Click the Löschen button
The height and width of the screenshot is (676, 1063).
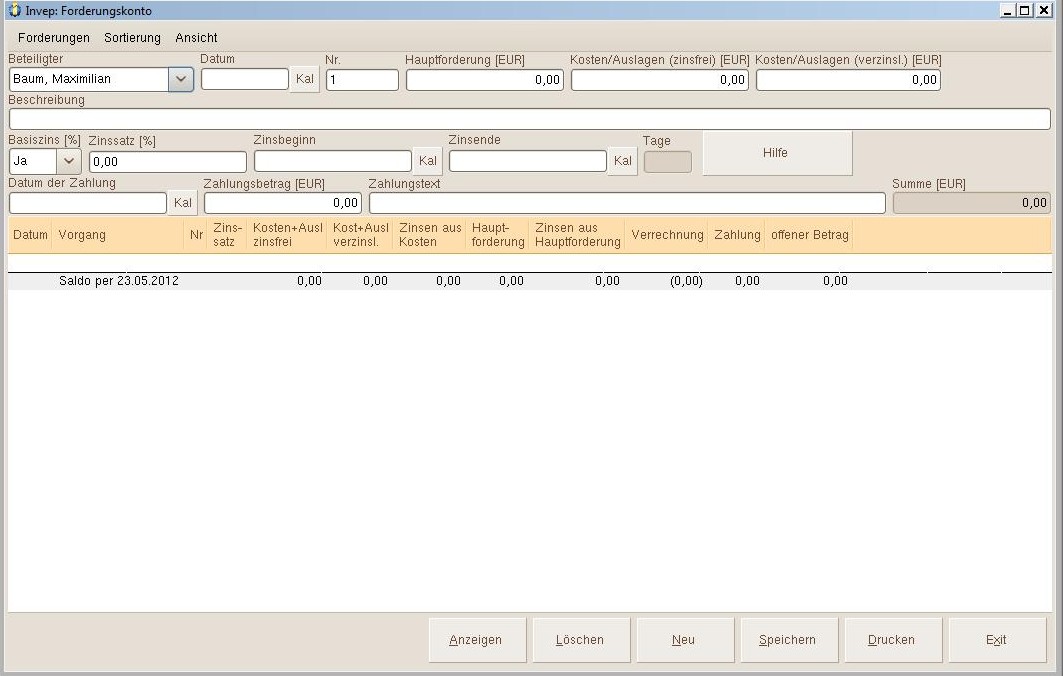[x=580, y=640]
